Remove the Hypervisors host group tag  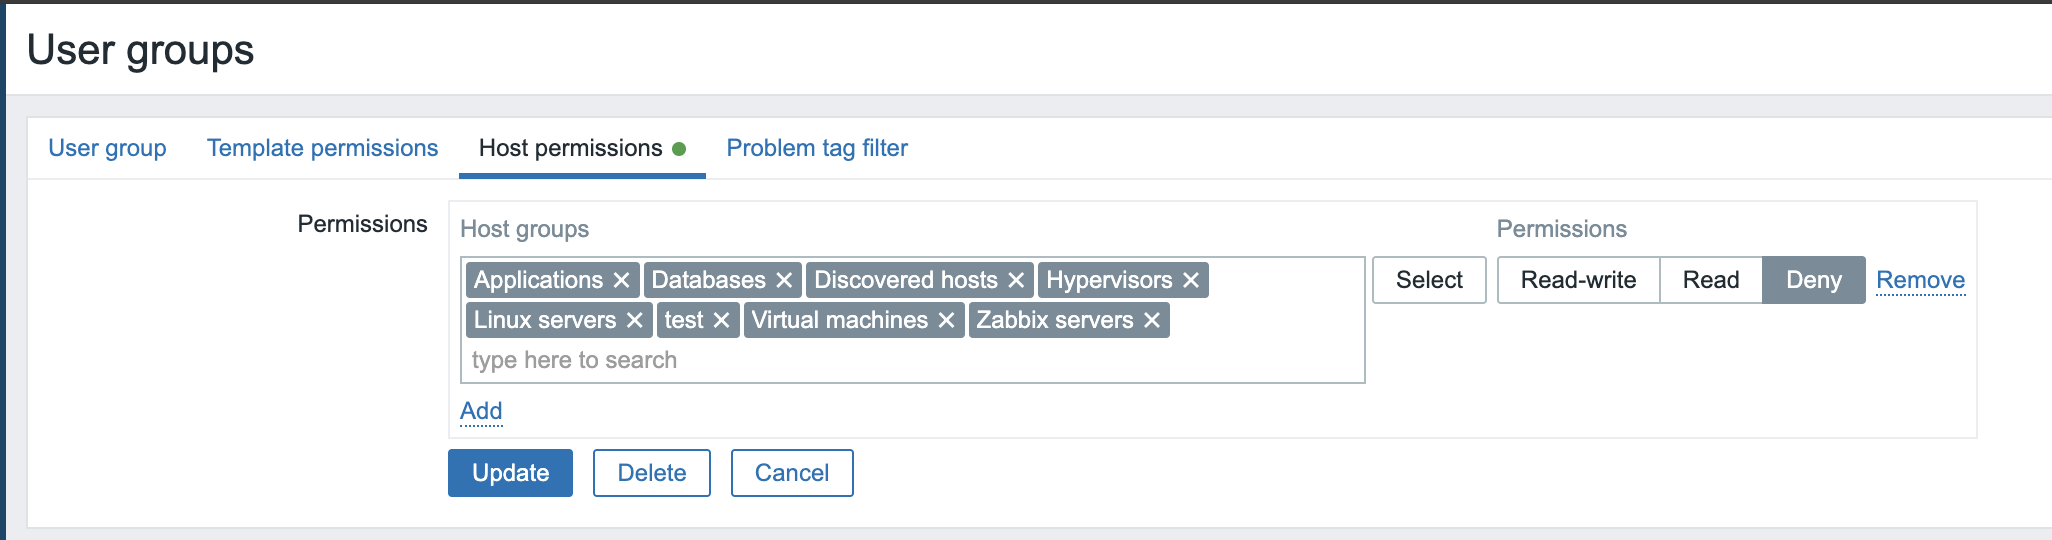[x=1191, y=280]
